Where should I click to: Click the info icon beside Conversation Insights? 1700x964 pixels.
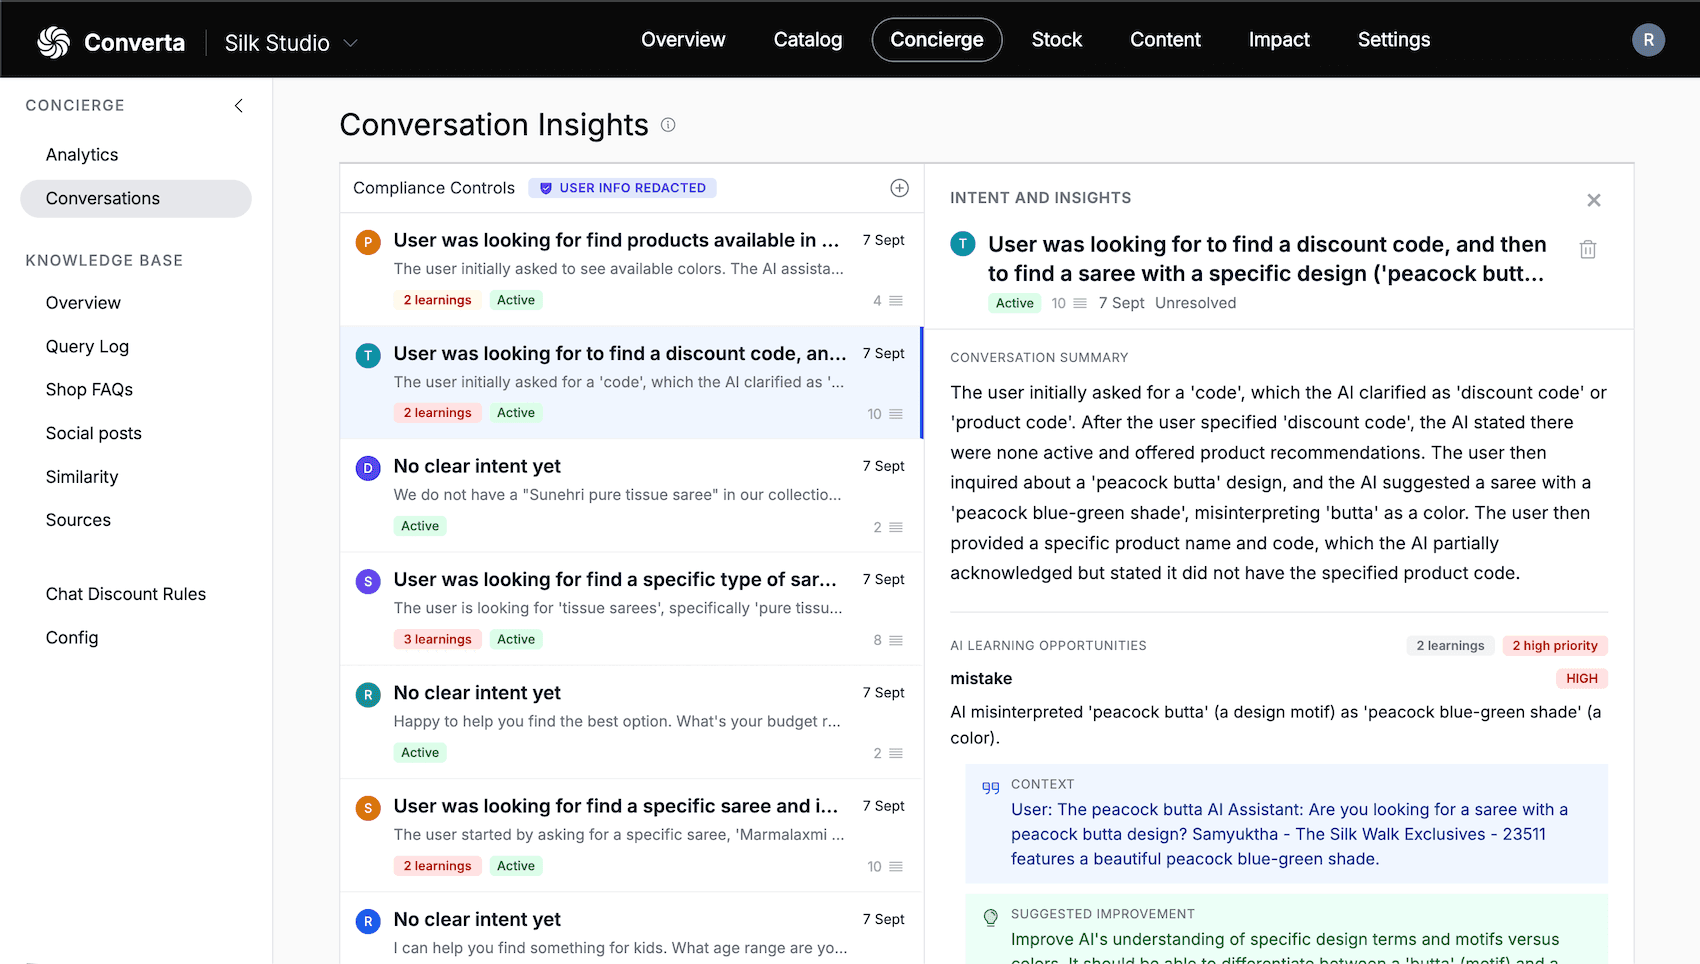(668, 125)
